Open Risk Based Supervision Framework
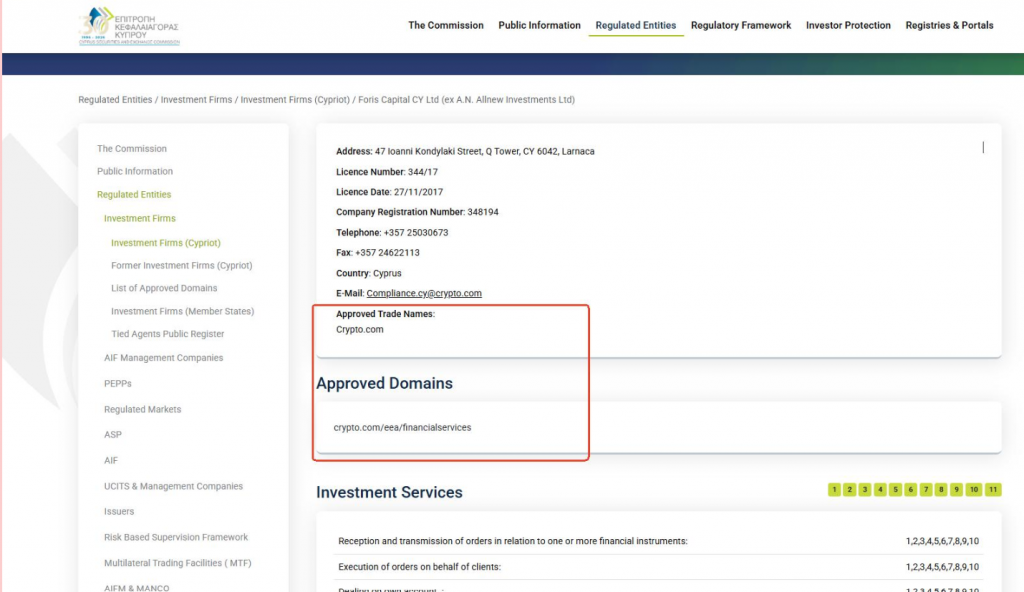Screen dimensions: 1024x592 pyautogui.click(x=176, y=537)
